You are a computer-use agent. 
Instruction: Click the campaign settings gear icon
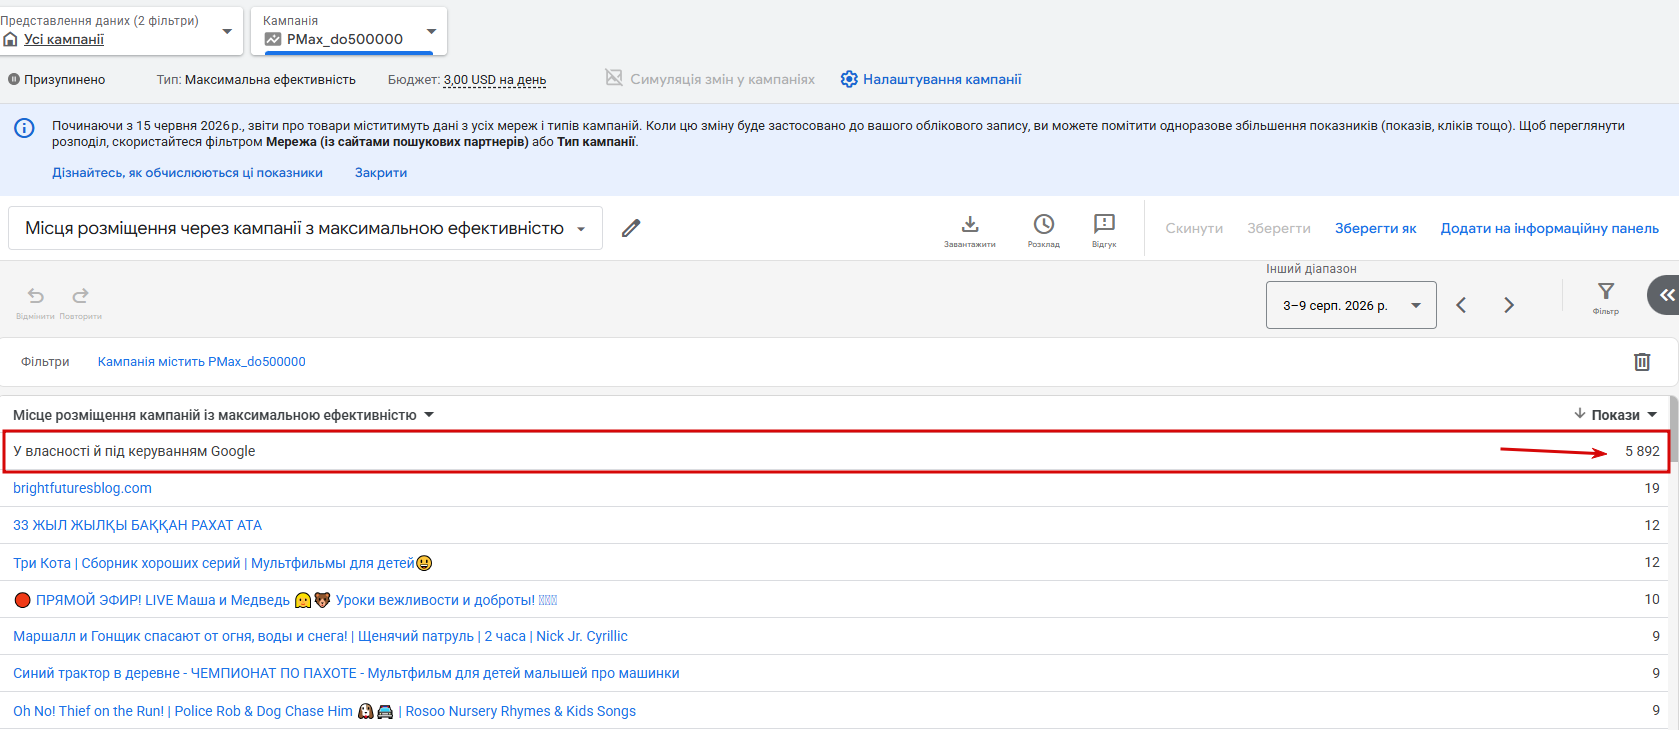849,79
